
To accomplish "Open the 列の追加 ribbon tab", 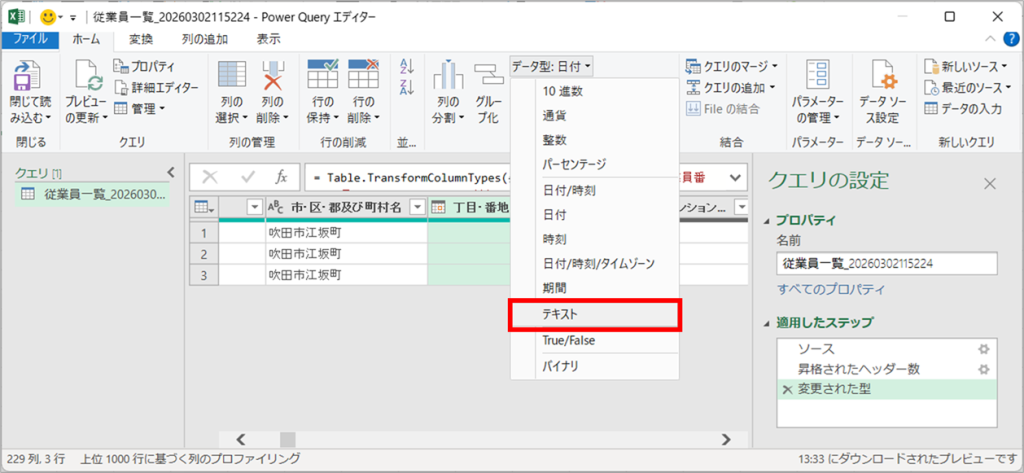I will point(203,39).
